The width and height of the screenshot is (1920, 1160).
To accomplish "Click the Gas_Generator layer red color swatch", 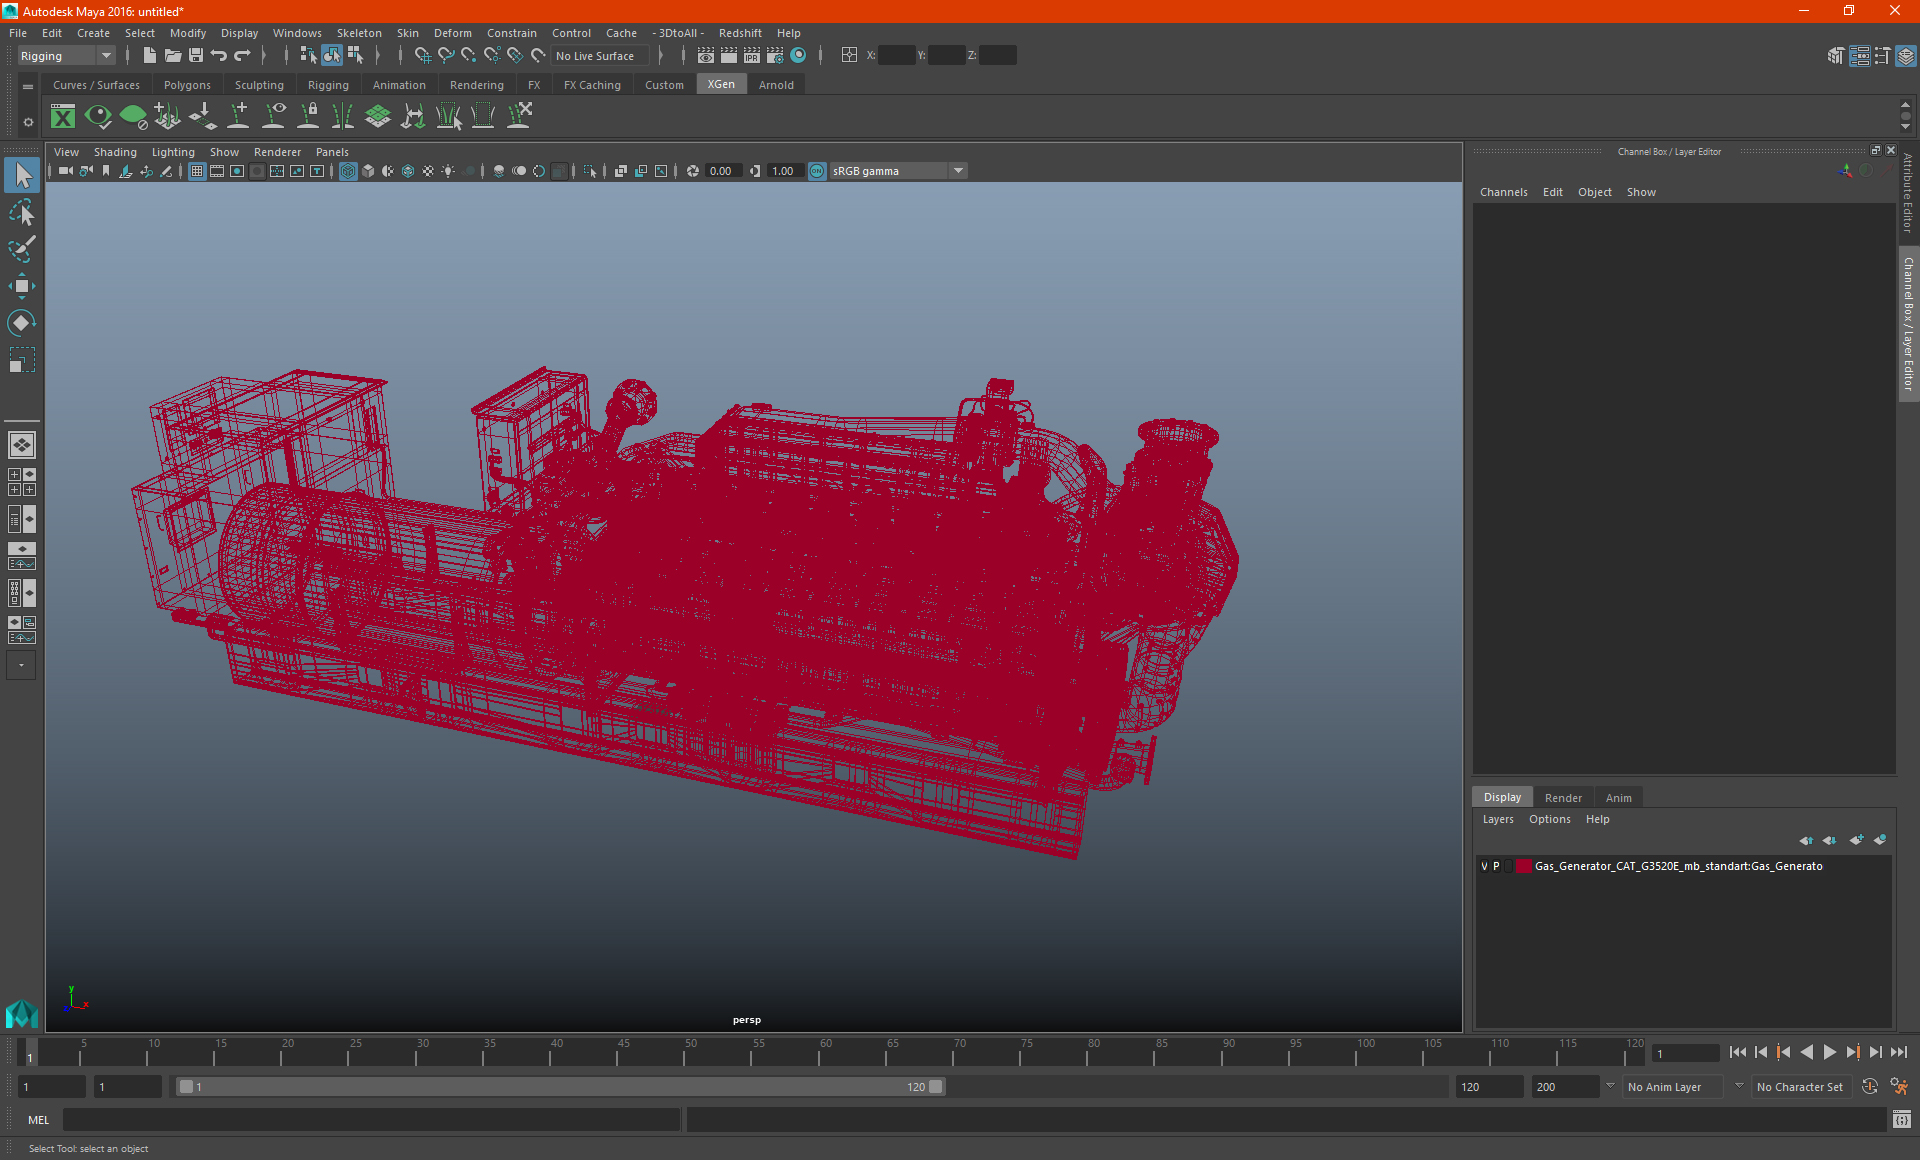I will pos(1523,866).
